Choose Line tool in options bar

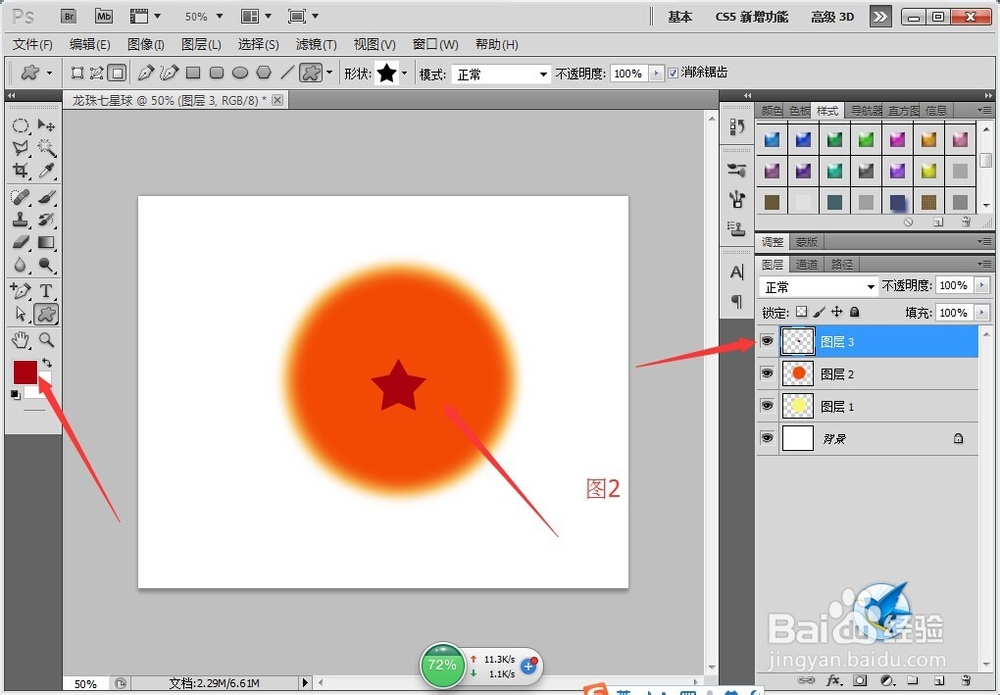[x=287, y=73]
